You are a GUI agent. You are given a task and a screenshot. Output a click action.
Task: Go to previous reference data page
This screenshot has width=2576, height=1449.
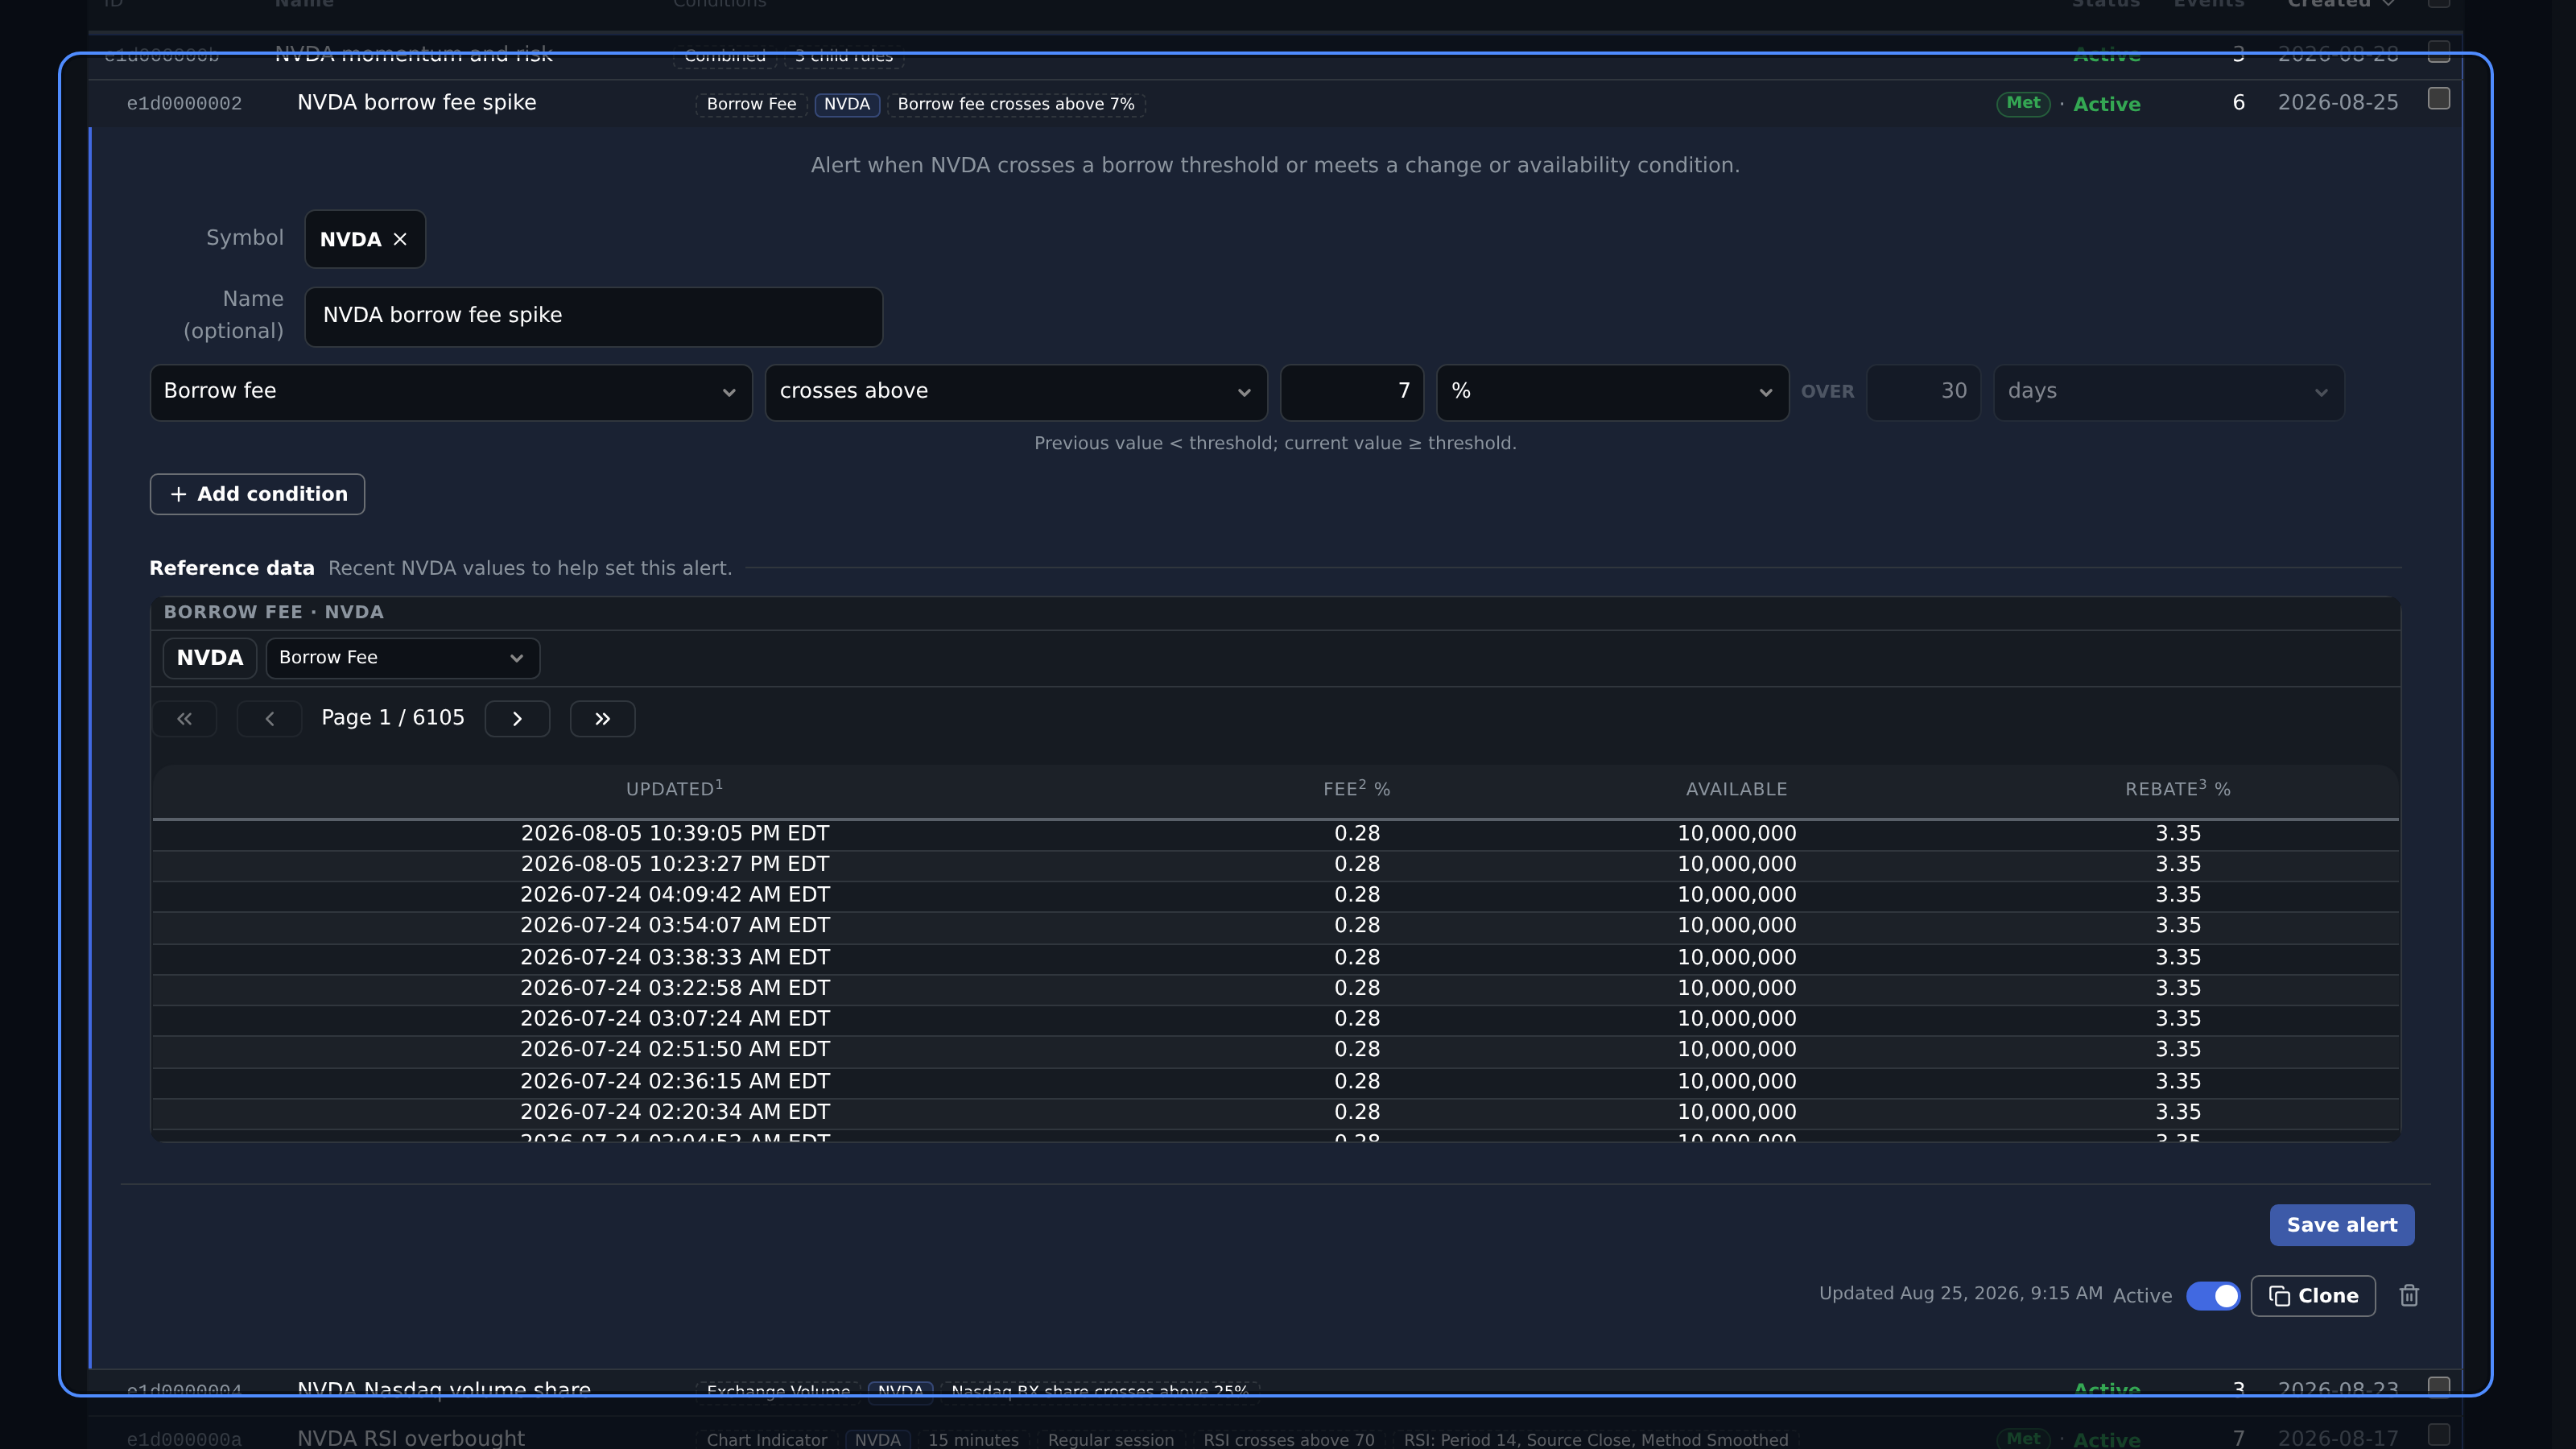(269, 718)
